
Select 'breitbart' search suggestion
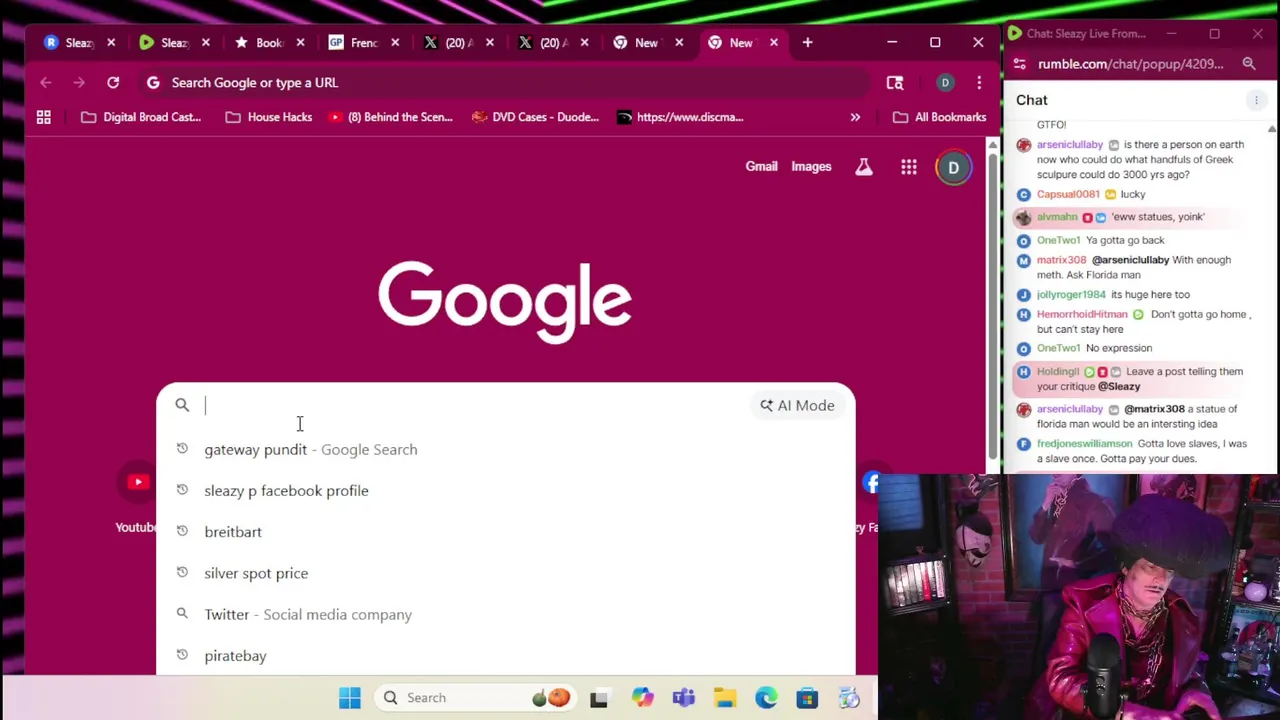505,532
